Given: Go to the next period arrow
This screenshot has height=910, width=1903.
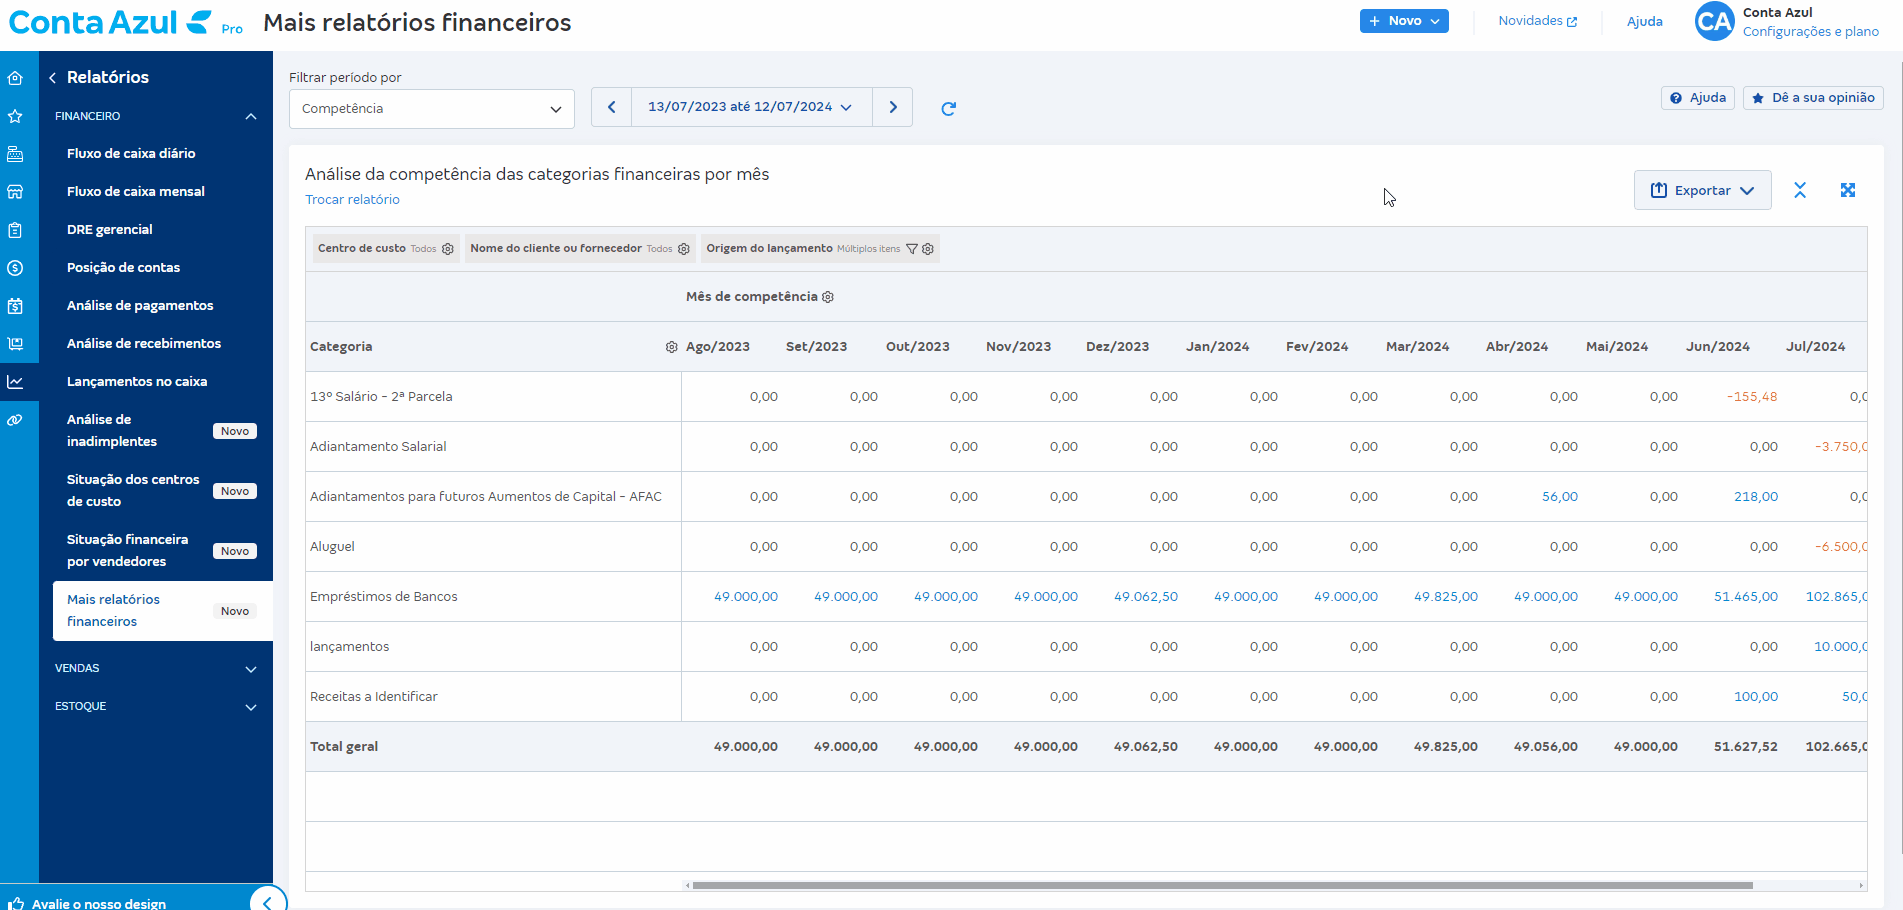Looking at the screenshot, I should point(893,107).
